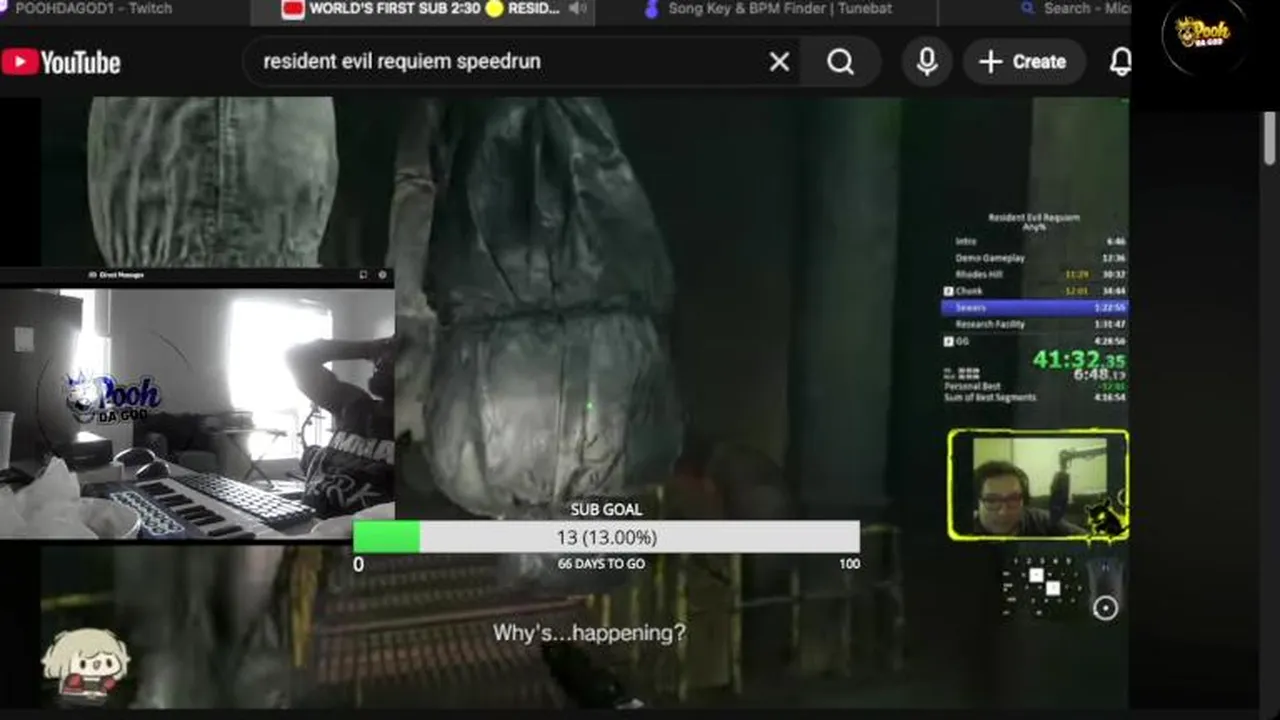
Task: Click the YouTube logo
Action: pos(61,62)
